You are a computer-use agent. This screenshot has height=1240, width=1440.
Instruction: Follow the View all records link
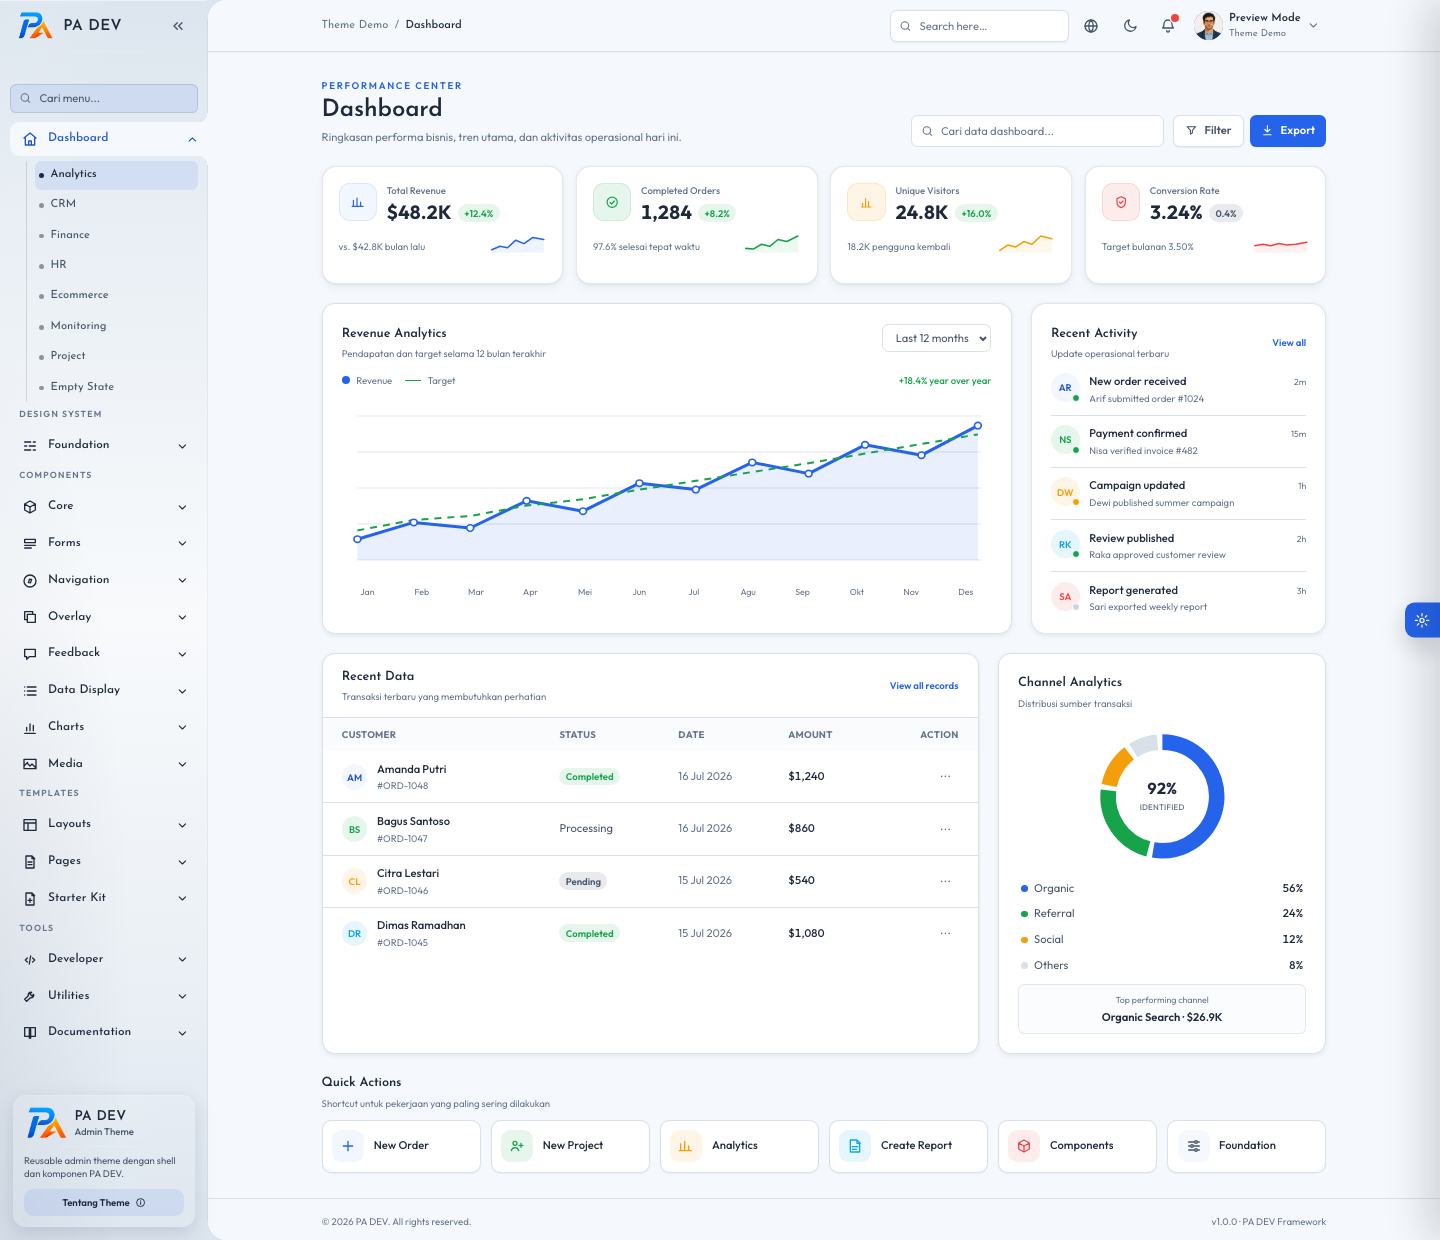(x=924, y=686)
